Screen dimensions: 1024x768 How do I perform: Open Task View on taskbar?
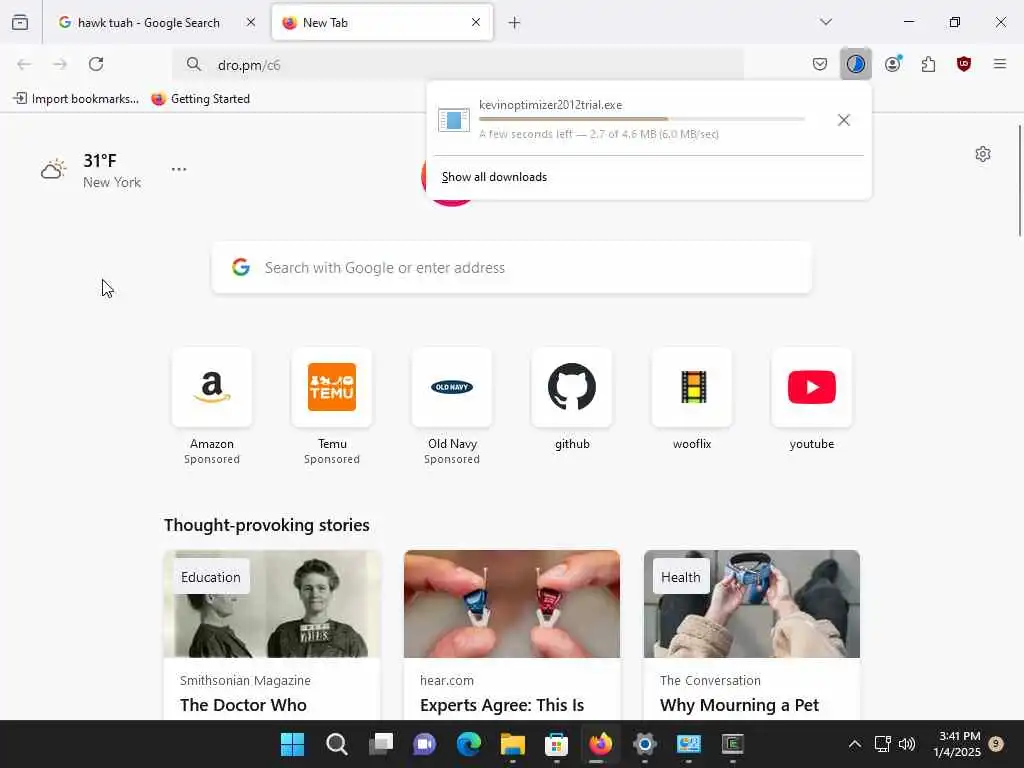[x=381, y=744]
